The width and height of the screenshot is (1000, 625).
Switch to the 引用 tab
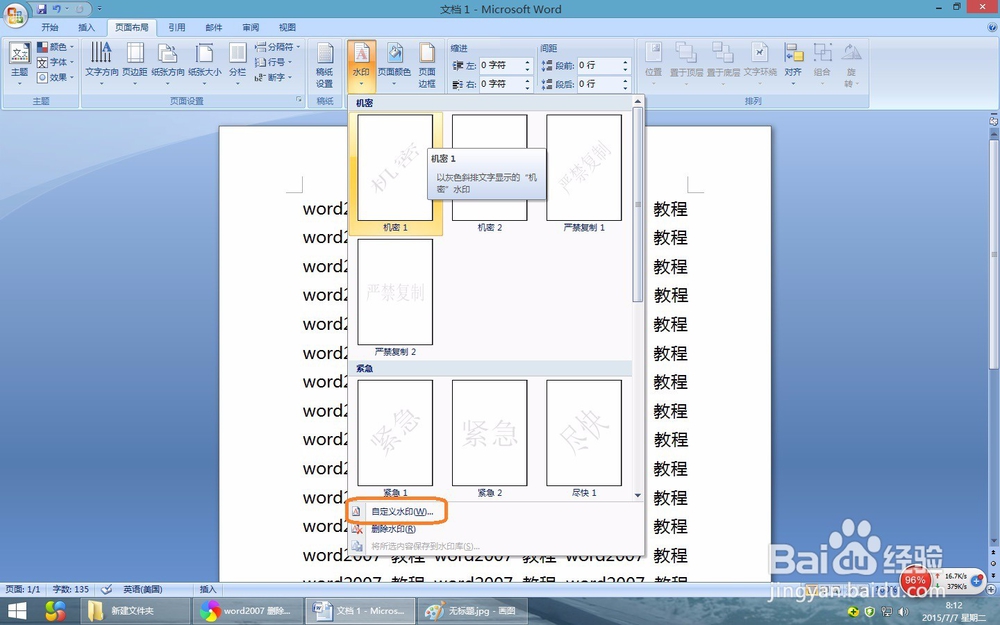pos(177,27)
